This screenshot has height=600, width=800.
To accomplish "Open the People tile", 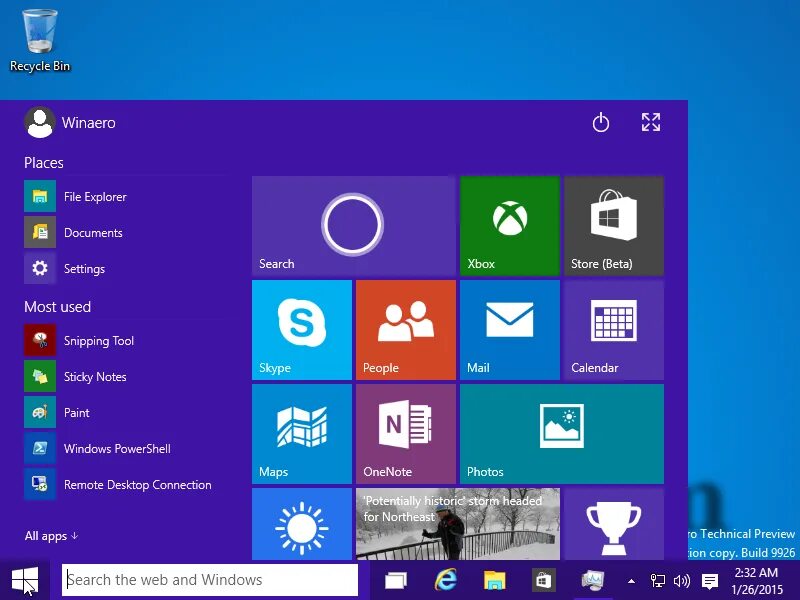I will (405, 330).
